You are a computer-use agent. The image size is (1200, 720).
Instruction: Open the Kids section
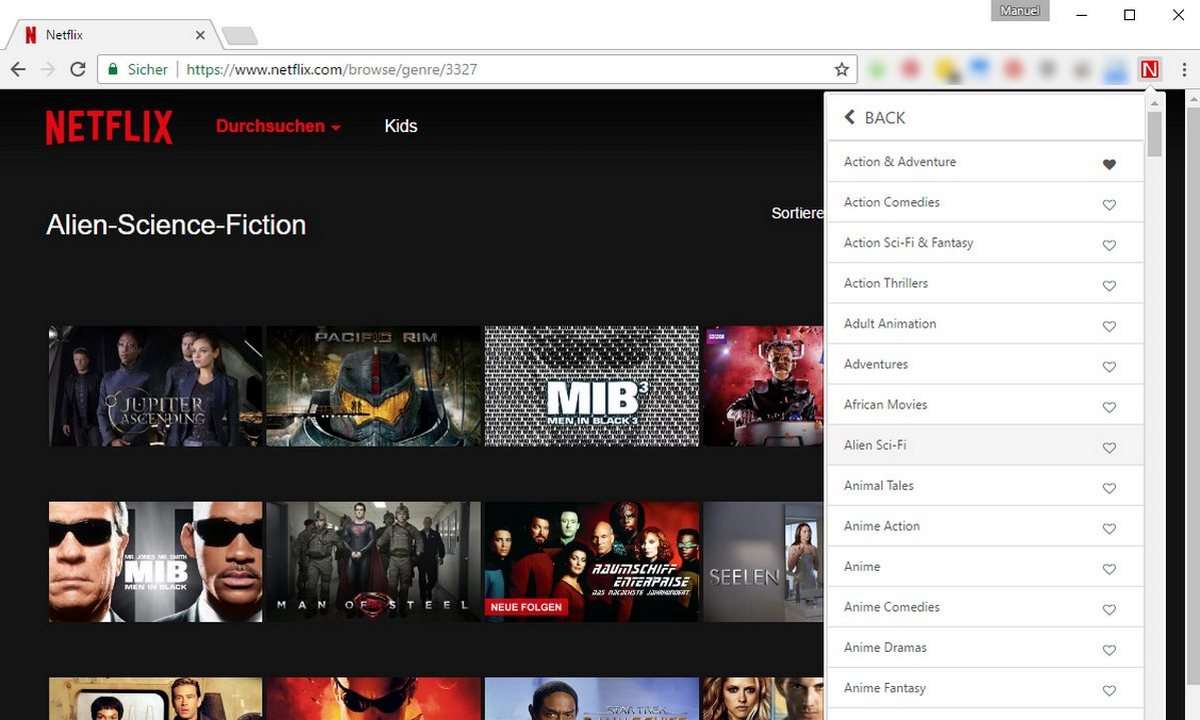[401, 126]
